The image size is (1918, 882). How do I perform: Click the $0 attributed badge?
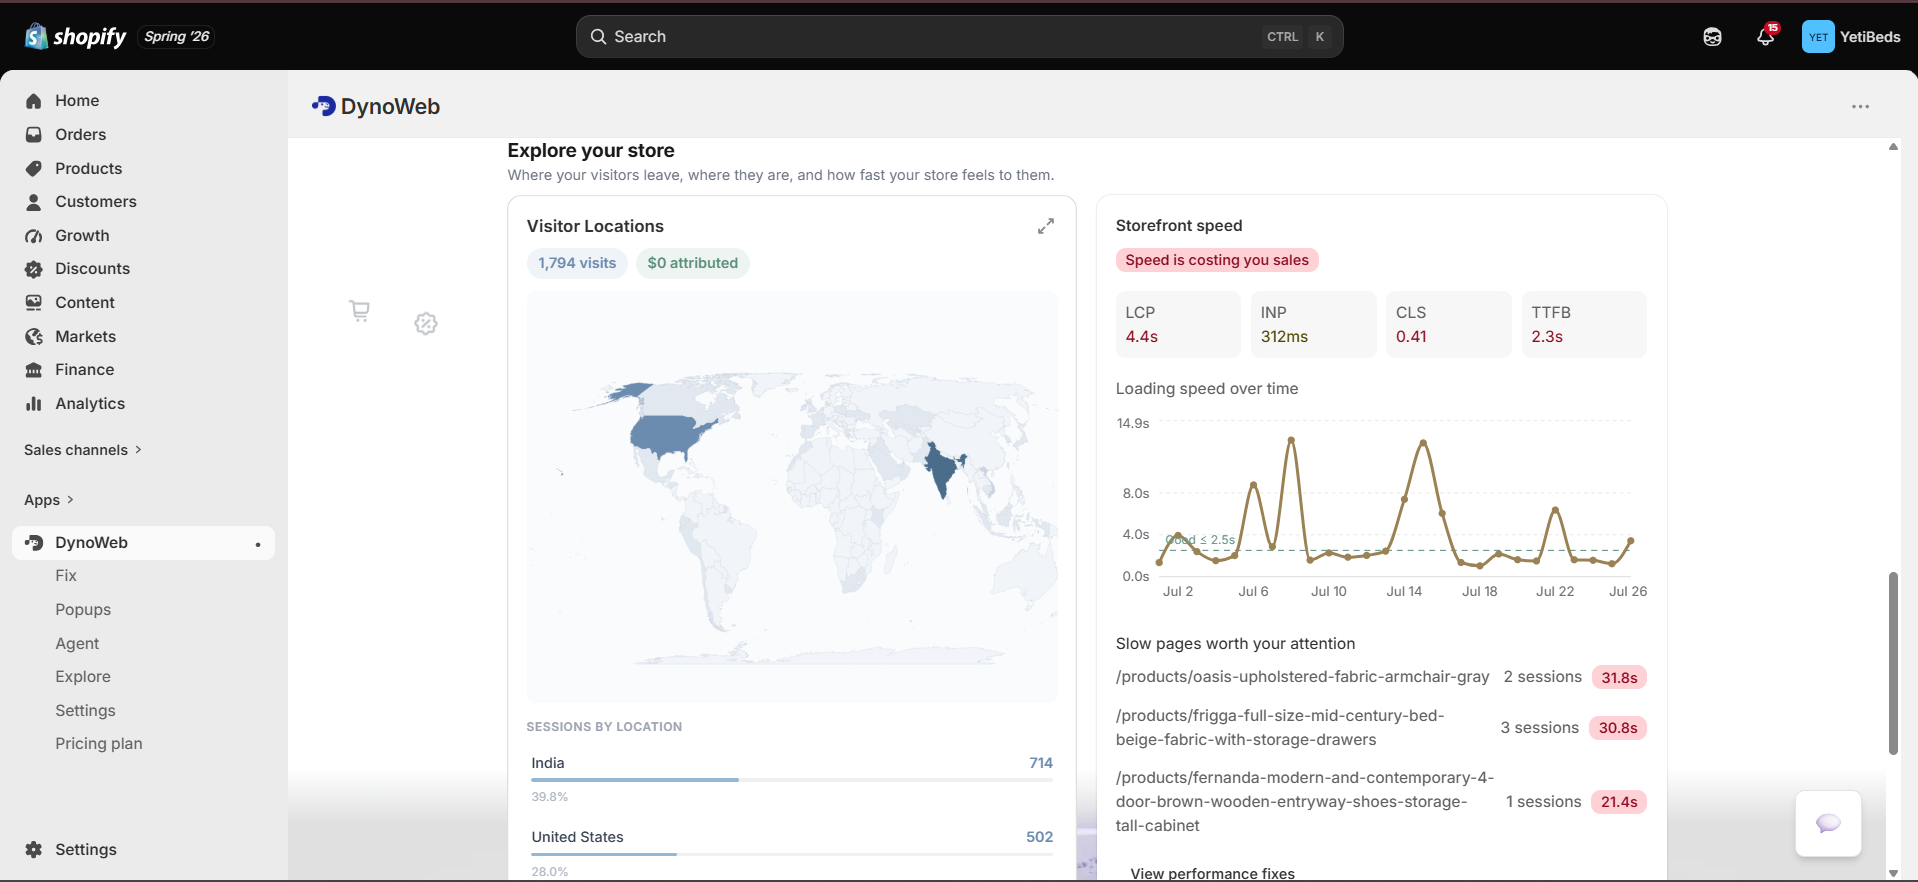pyautogui.click(x=692, y=263)
